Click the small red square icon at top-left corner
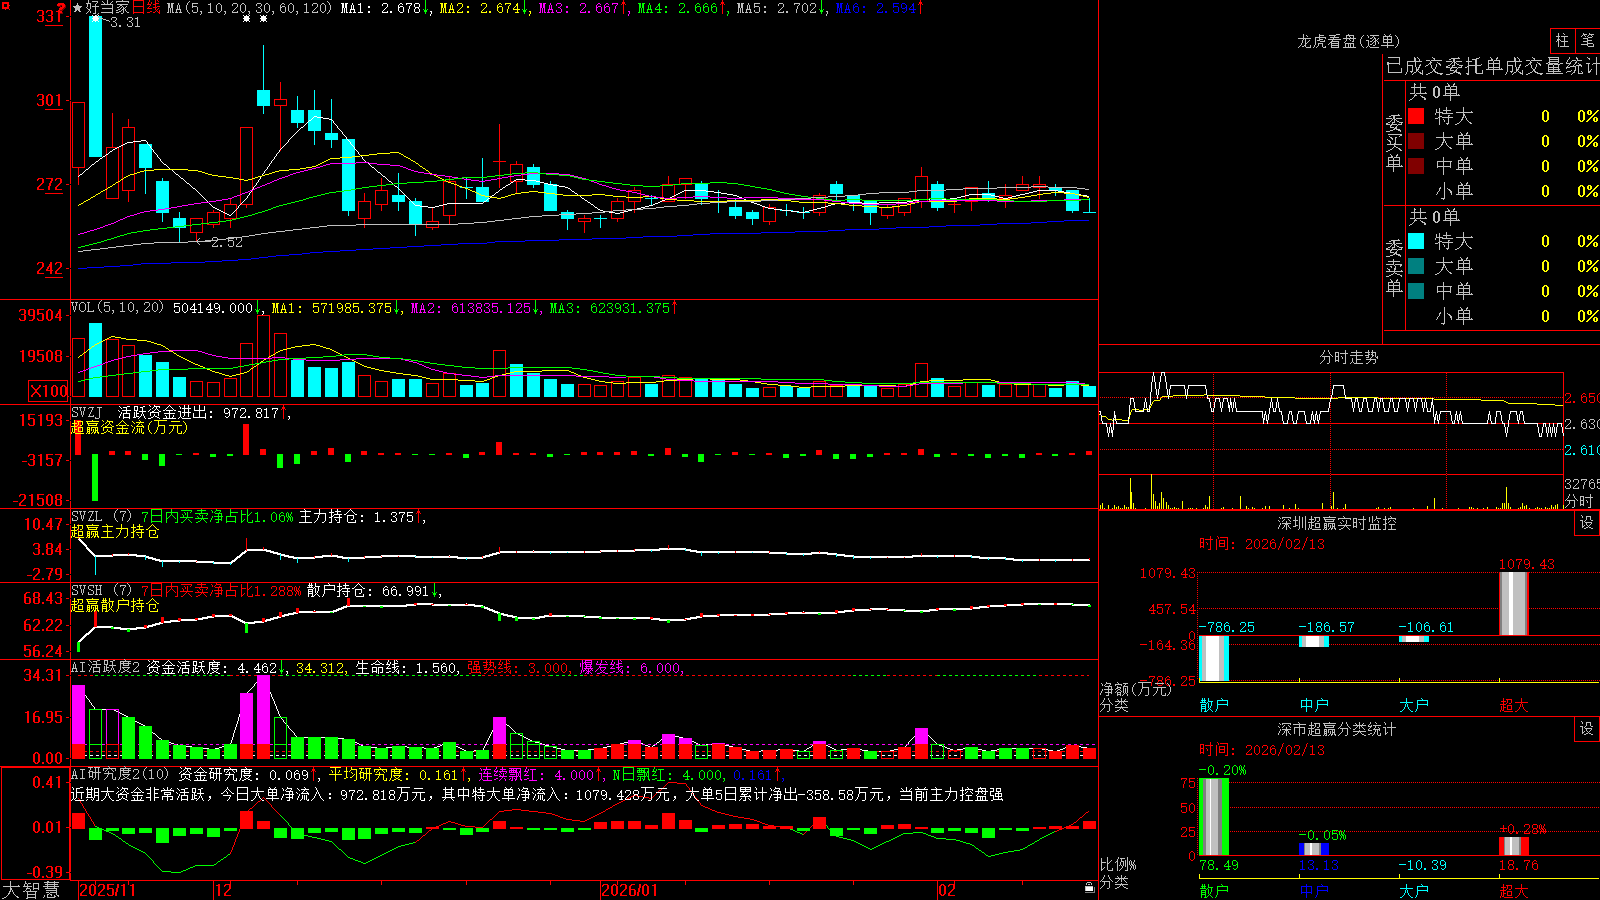Screen dimensions: 1600x900 4,4
